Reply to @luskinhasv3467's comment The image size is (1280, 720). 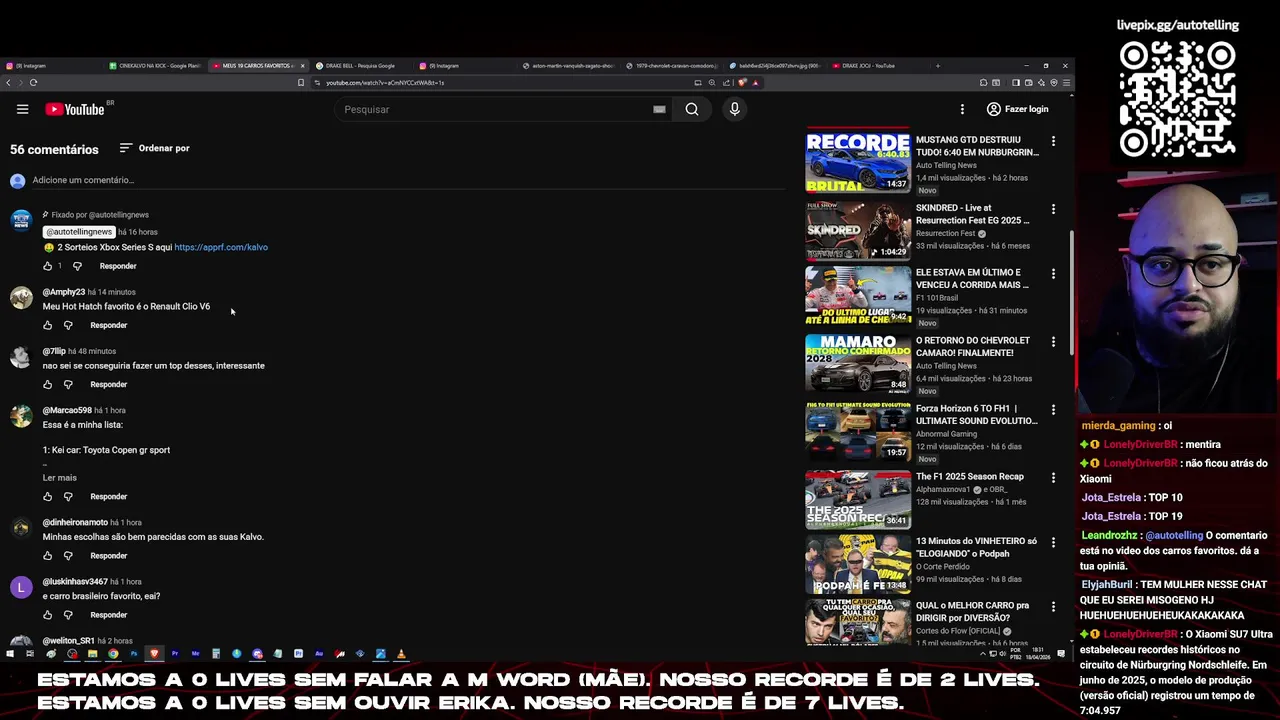109,614
